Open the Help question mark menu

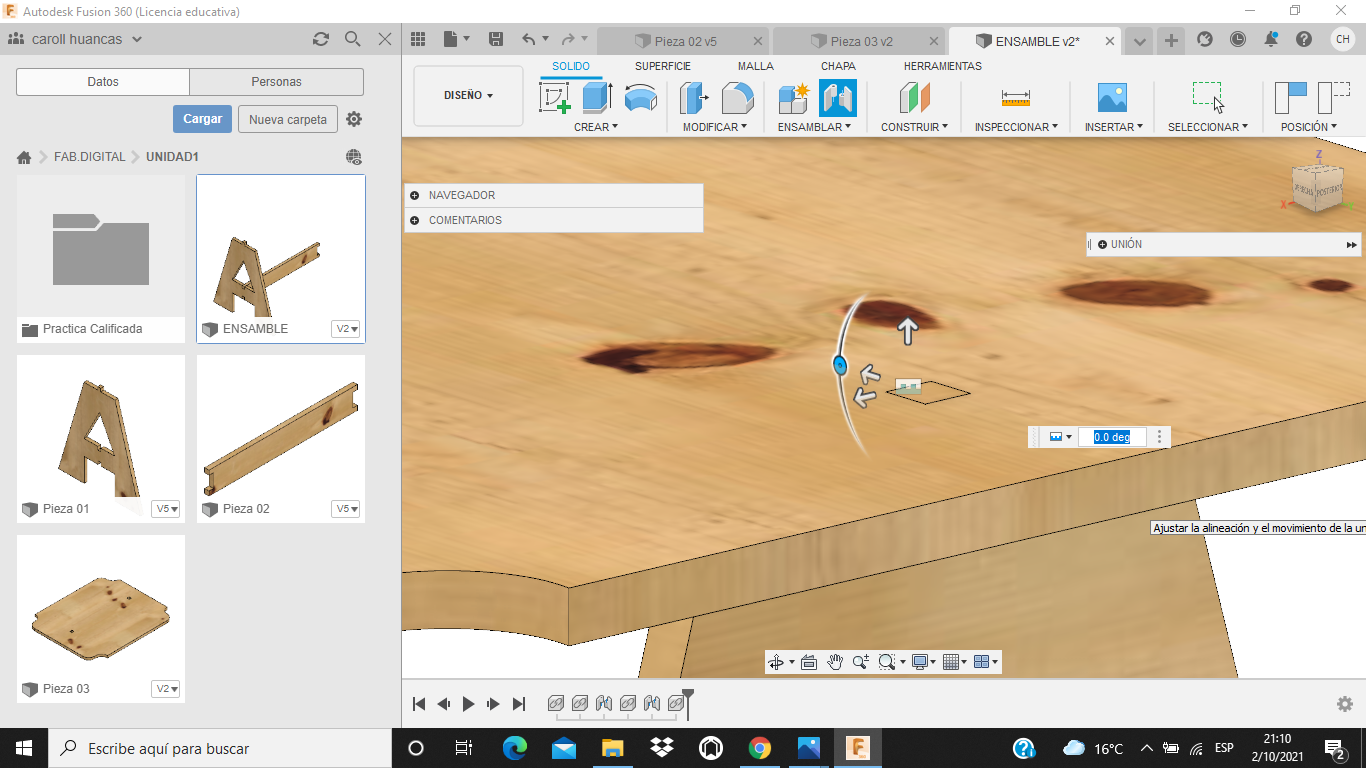click(x=1304, y=40)
